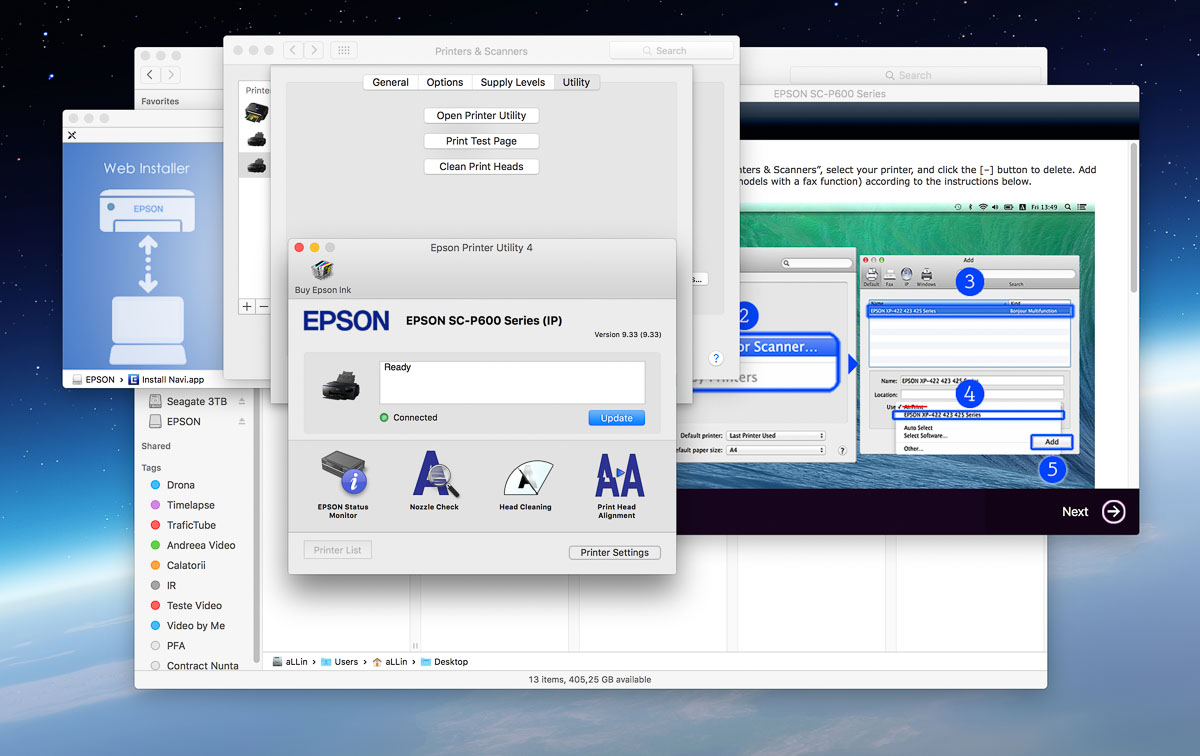Image resolution: width=1200 pixels, height=756 pixels.
Task: Launch the Nozzle Check utility
Action: pyautogui.click(x=434, y=474)
